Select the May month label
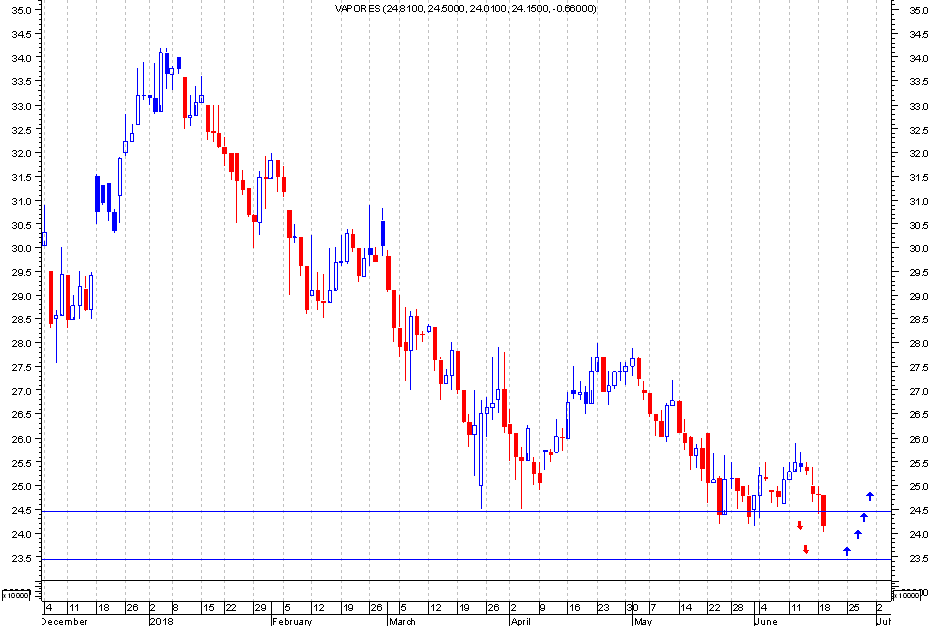The width and height of the screenshot is (932, 626). tap(643, 621)
